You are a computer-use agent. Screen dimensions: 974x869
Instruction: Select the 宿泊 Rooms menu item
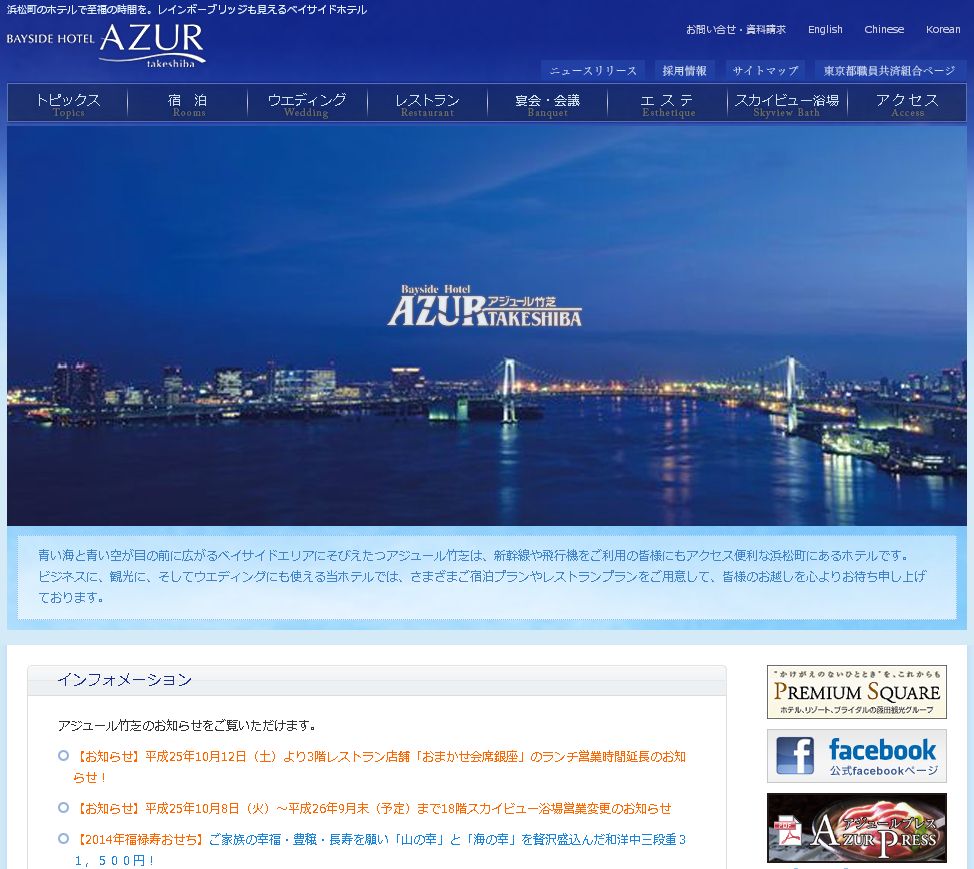[188, 104]
